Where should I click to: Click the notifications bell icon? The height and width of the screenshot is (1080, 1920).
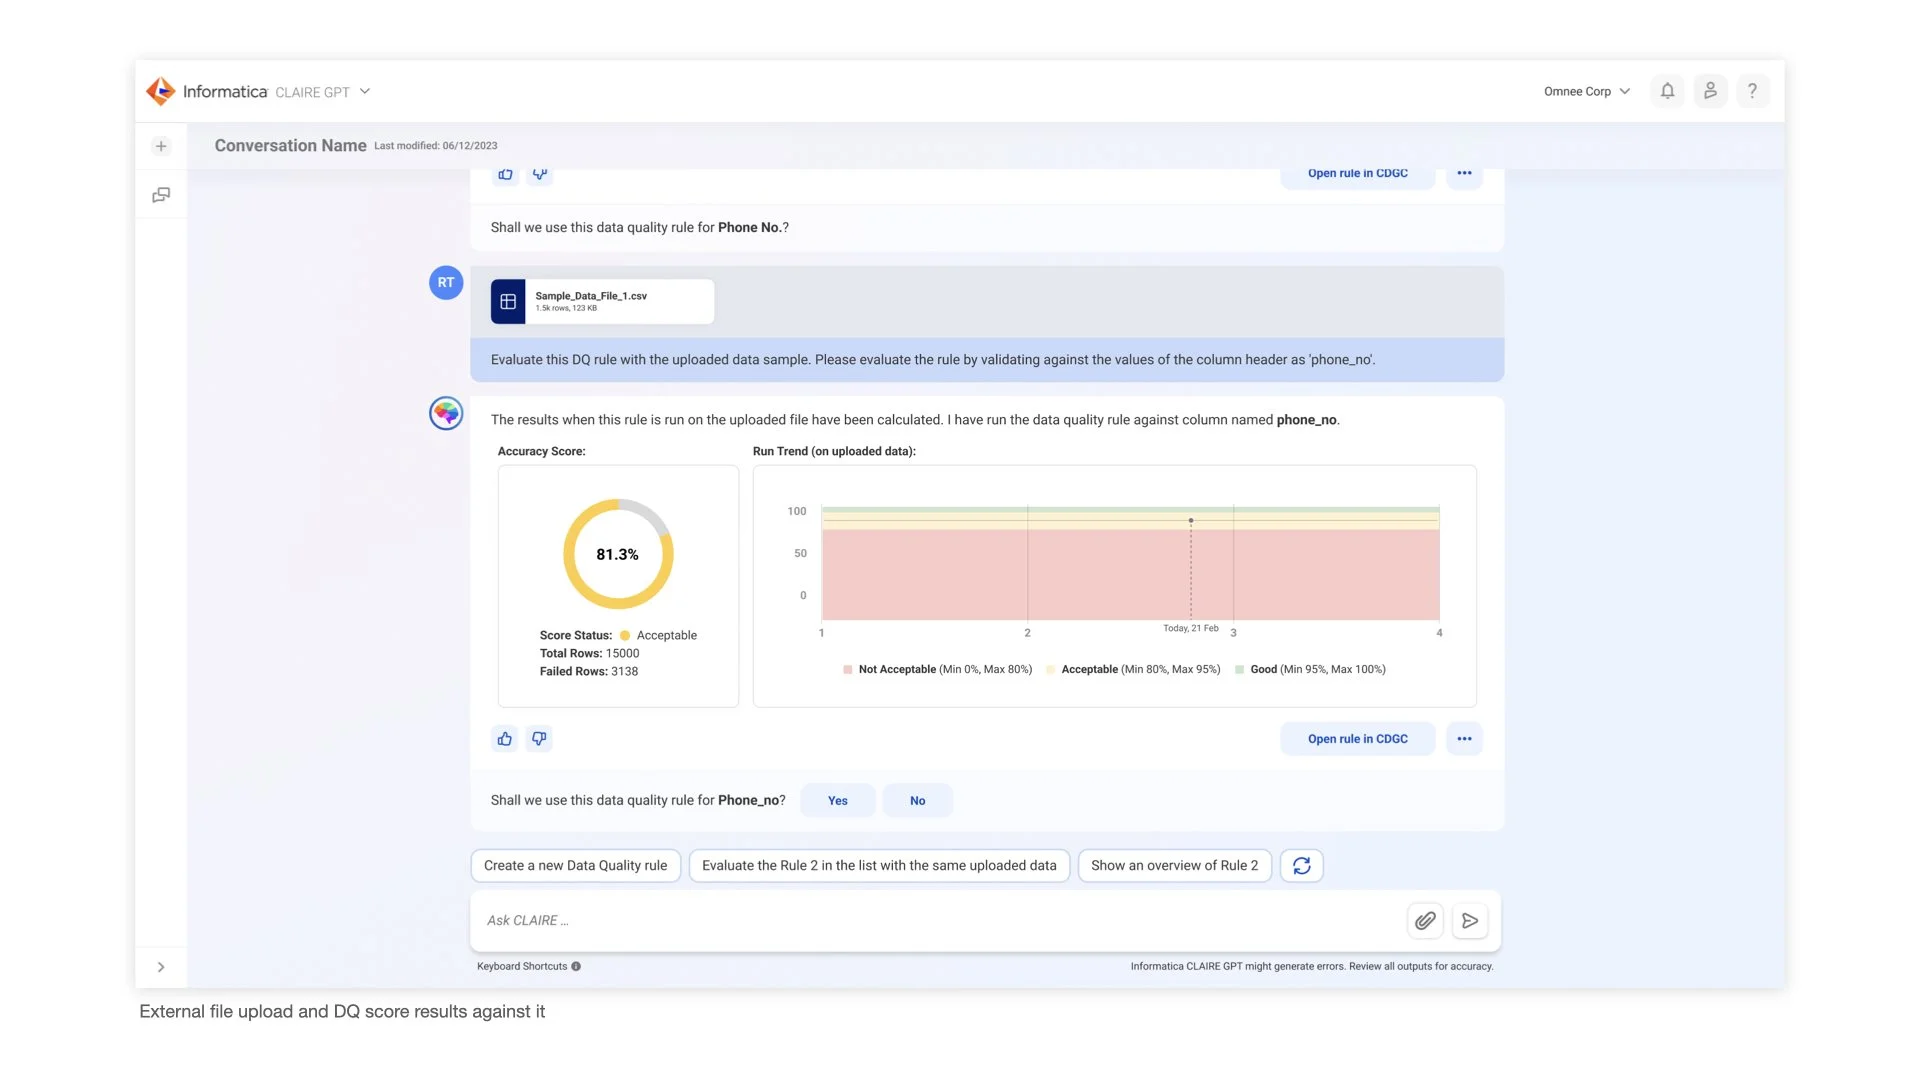tap(1667, 91)
